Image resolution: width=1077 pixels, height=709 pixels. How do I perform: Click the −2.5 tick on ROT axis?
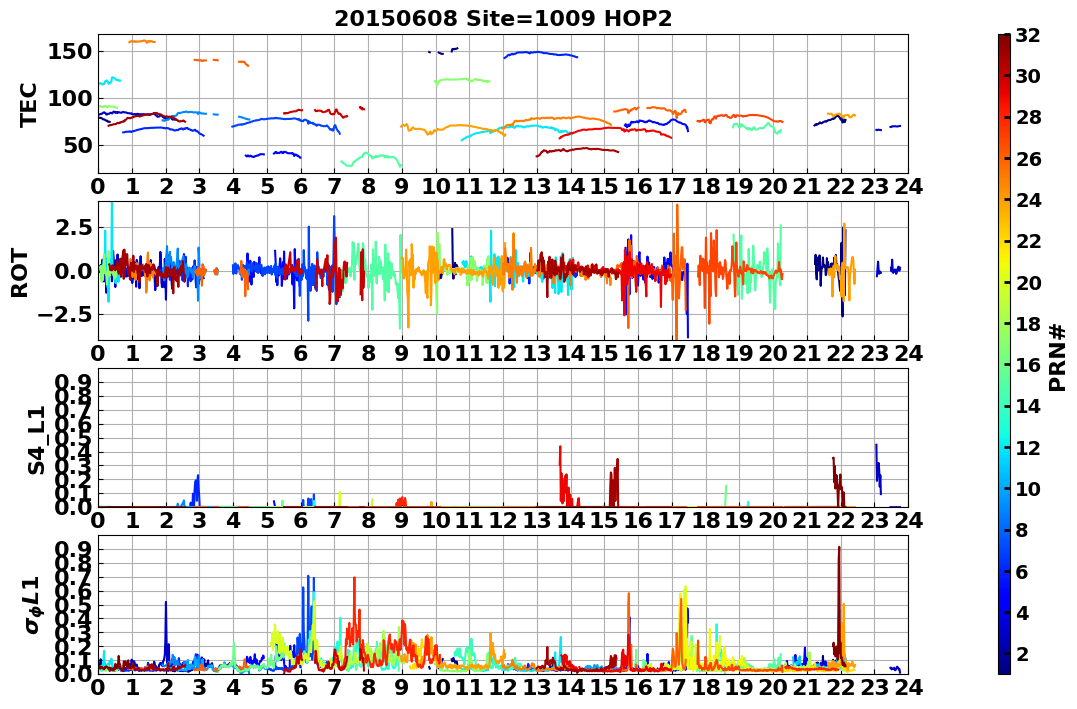pyautogui.click(x=67, y=315)
